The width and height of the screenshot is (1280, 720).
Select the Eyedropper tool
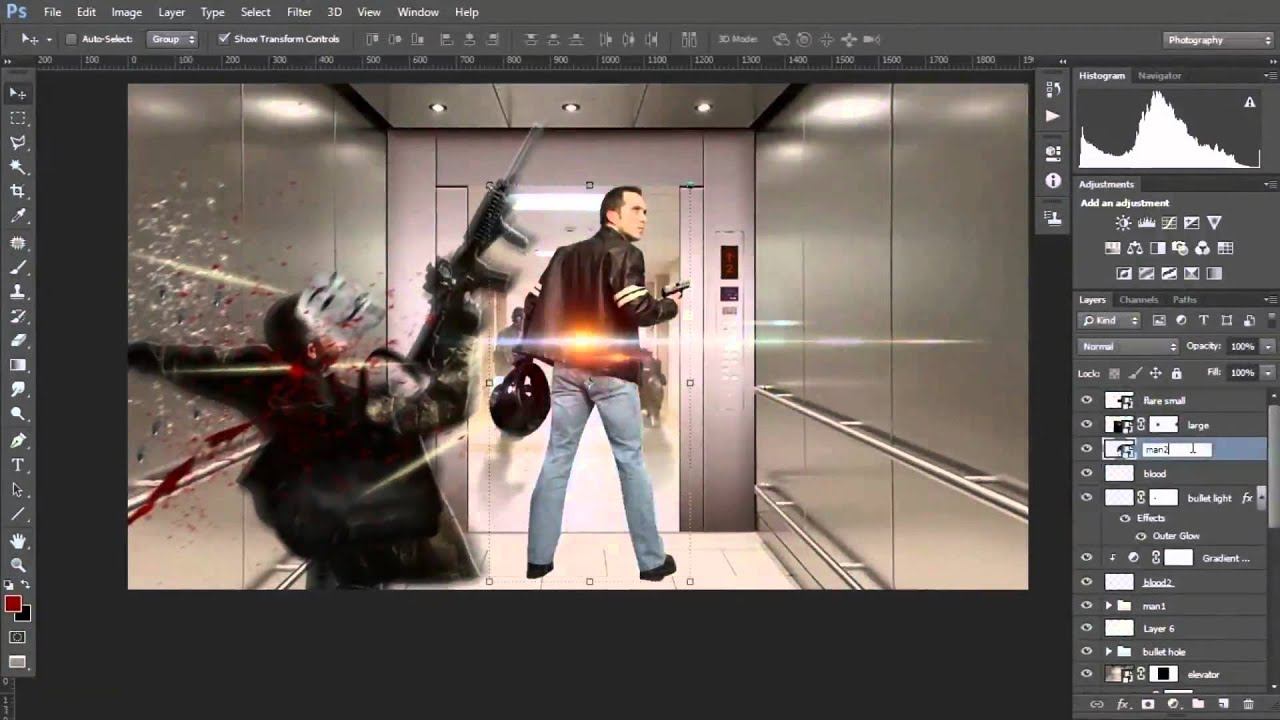click(18, 216)
